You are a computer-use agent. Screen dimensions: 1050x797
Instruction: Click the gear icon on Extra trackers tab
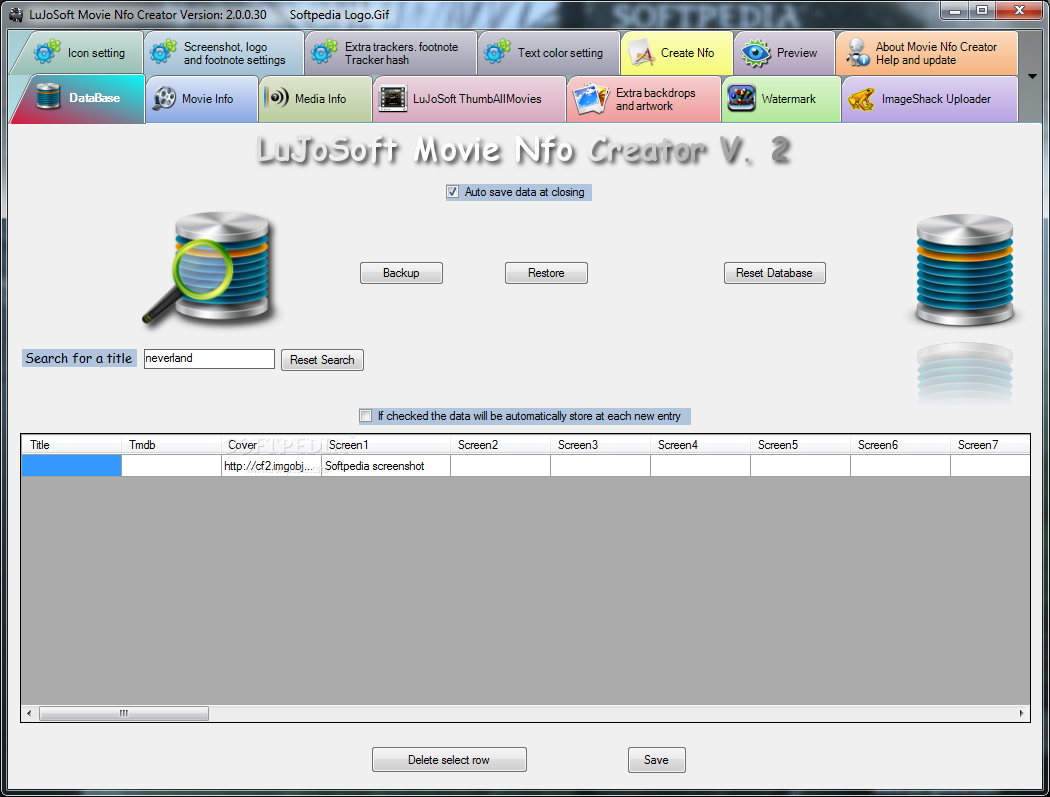[324, 52]
